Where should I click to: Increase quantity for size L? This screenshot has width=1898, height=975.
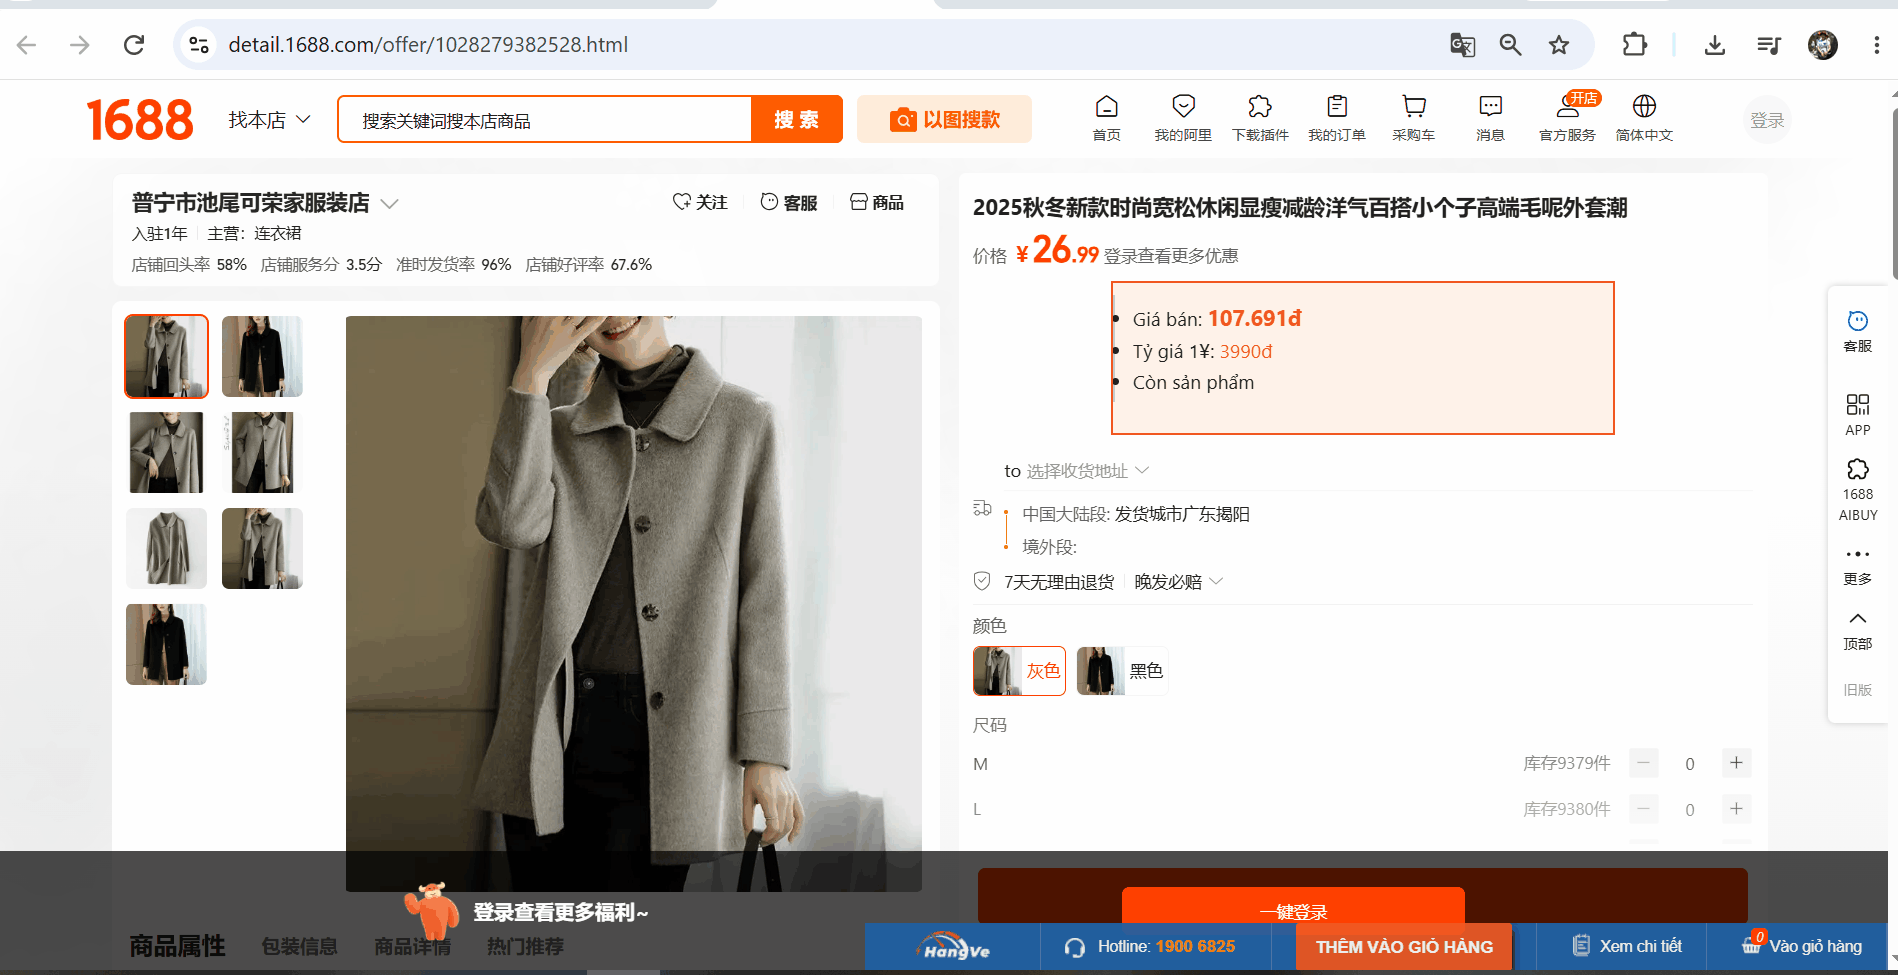[1736, 808]
